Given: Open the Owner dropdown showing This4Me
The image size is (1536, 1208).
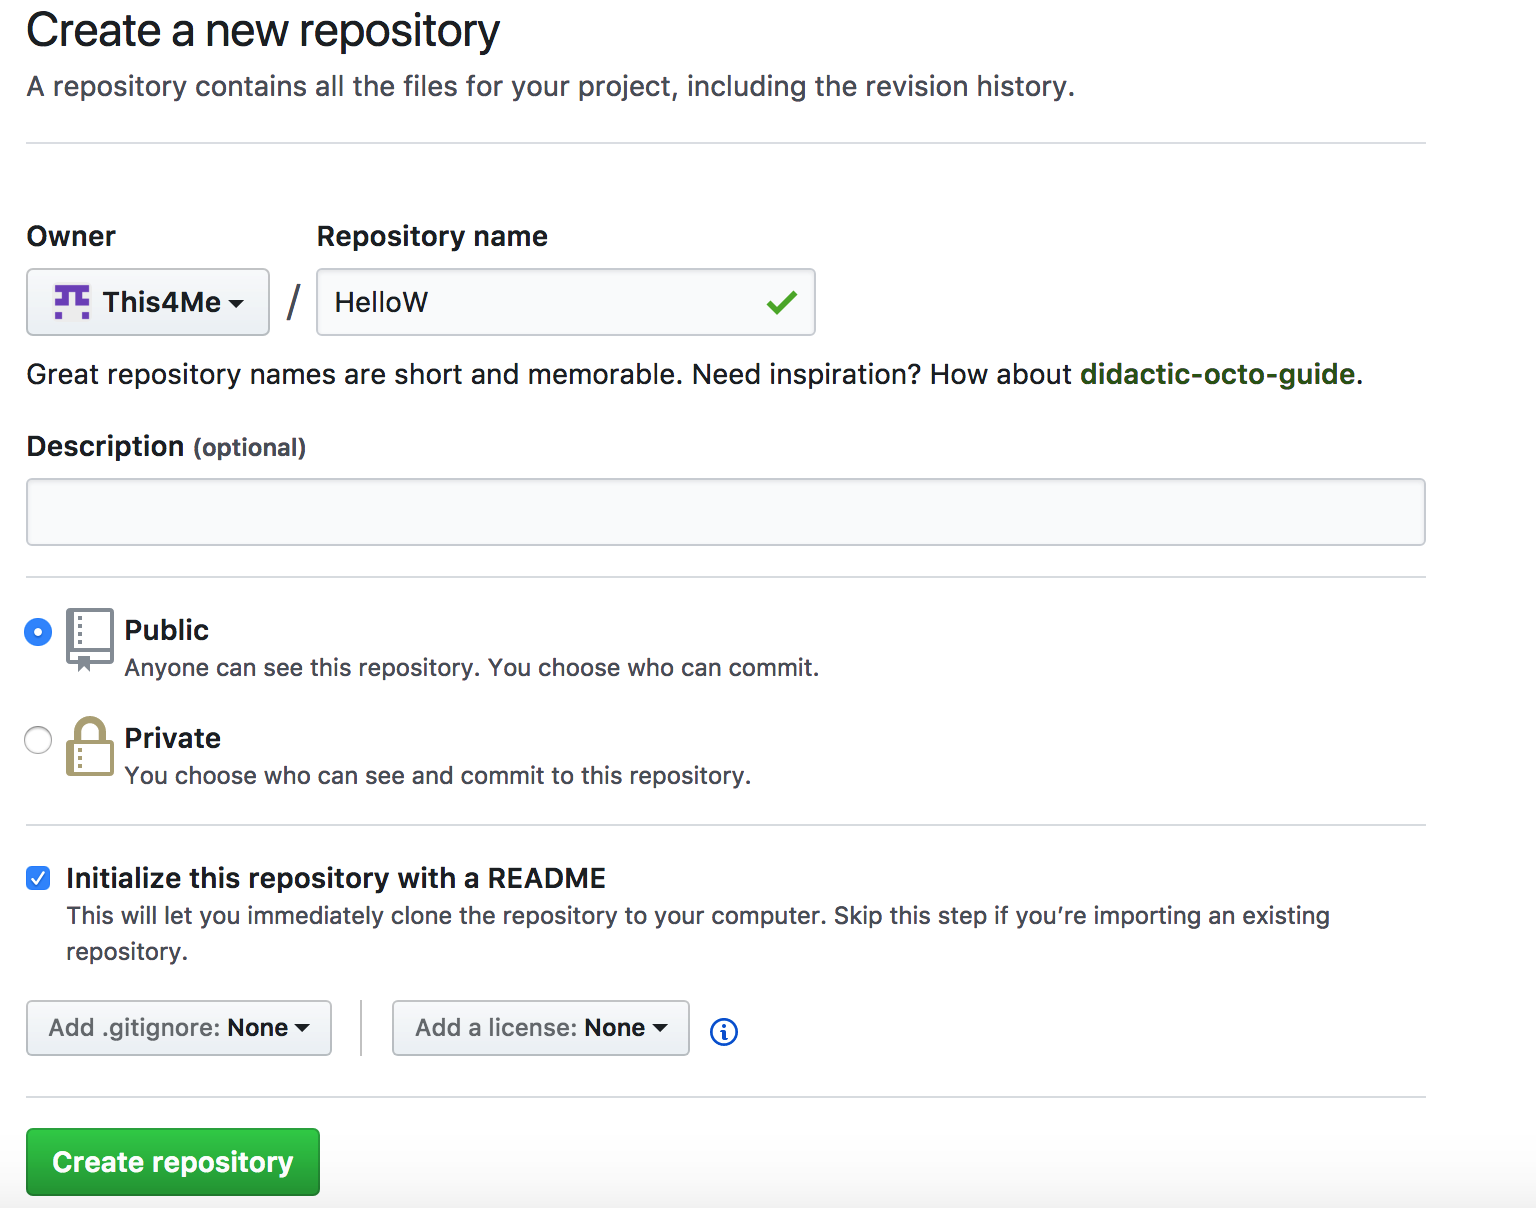Looking at the screenshot, I should pos(148,302).
